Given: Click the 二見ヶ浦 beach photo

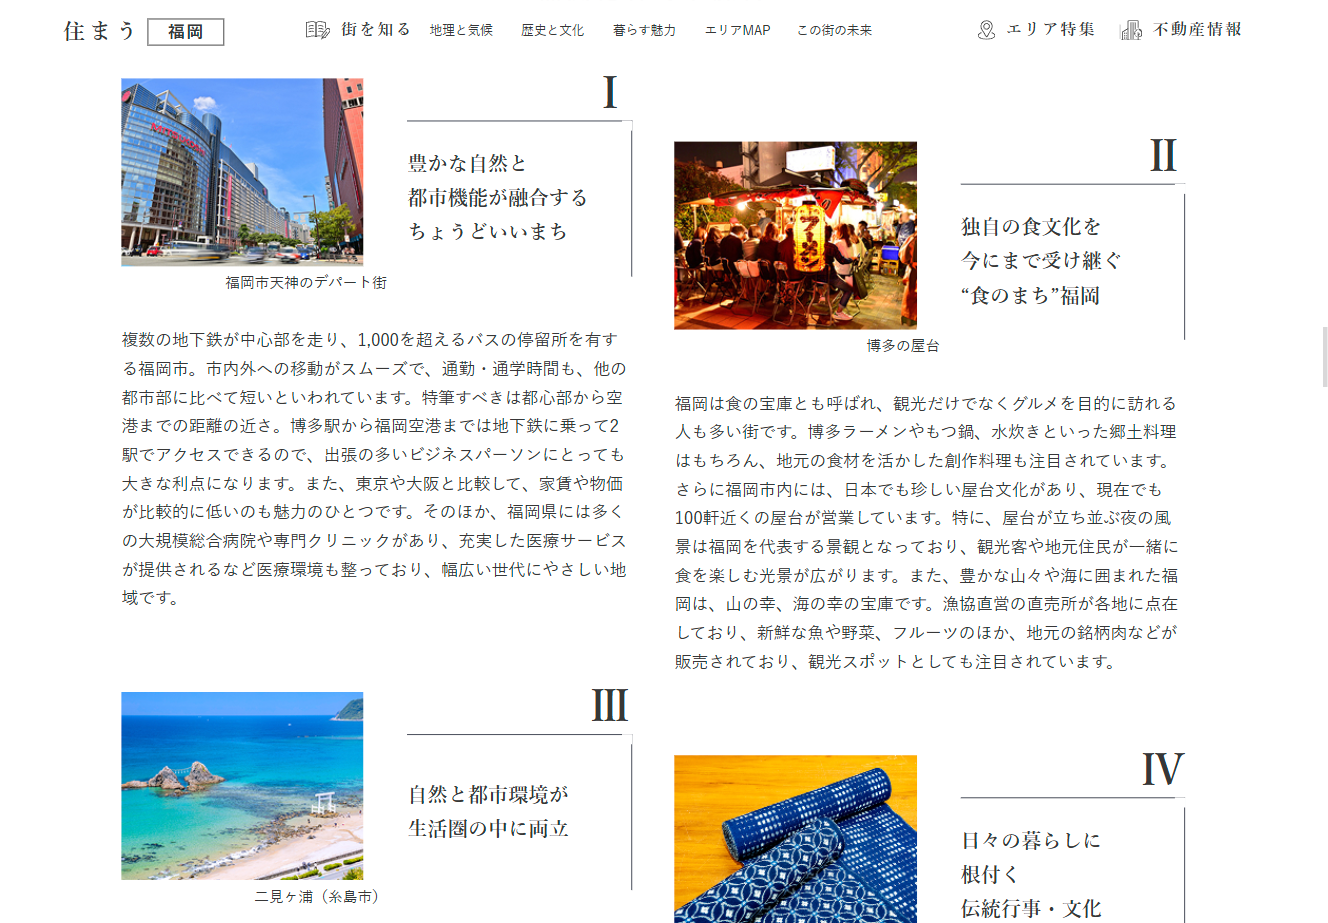Looking at the screenshot, I should pos(242,786).
